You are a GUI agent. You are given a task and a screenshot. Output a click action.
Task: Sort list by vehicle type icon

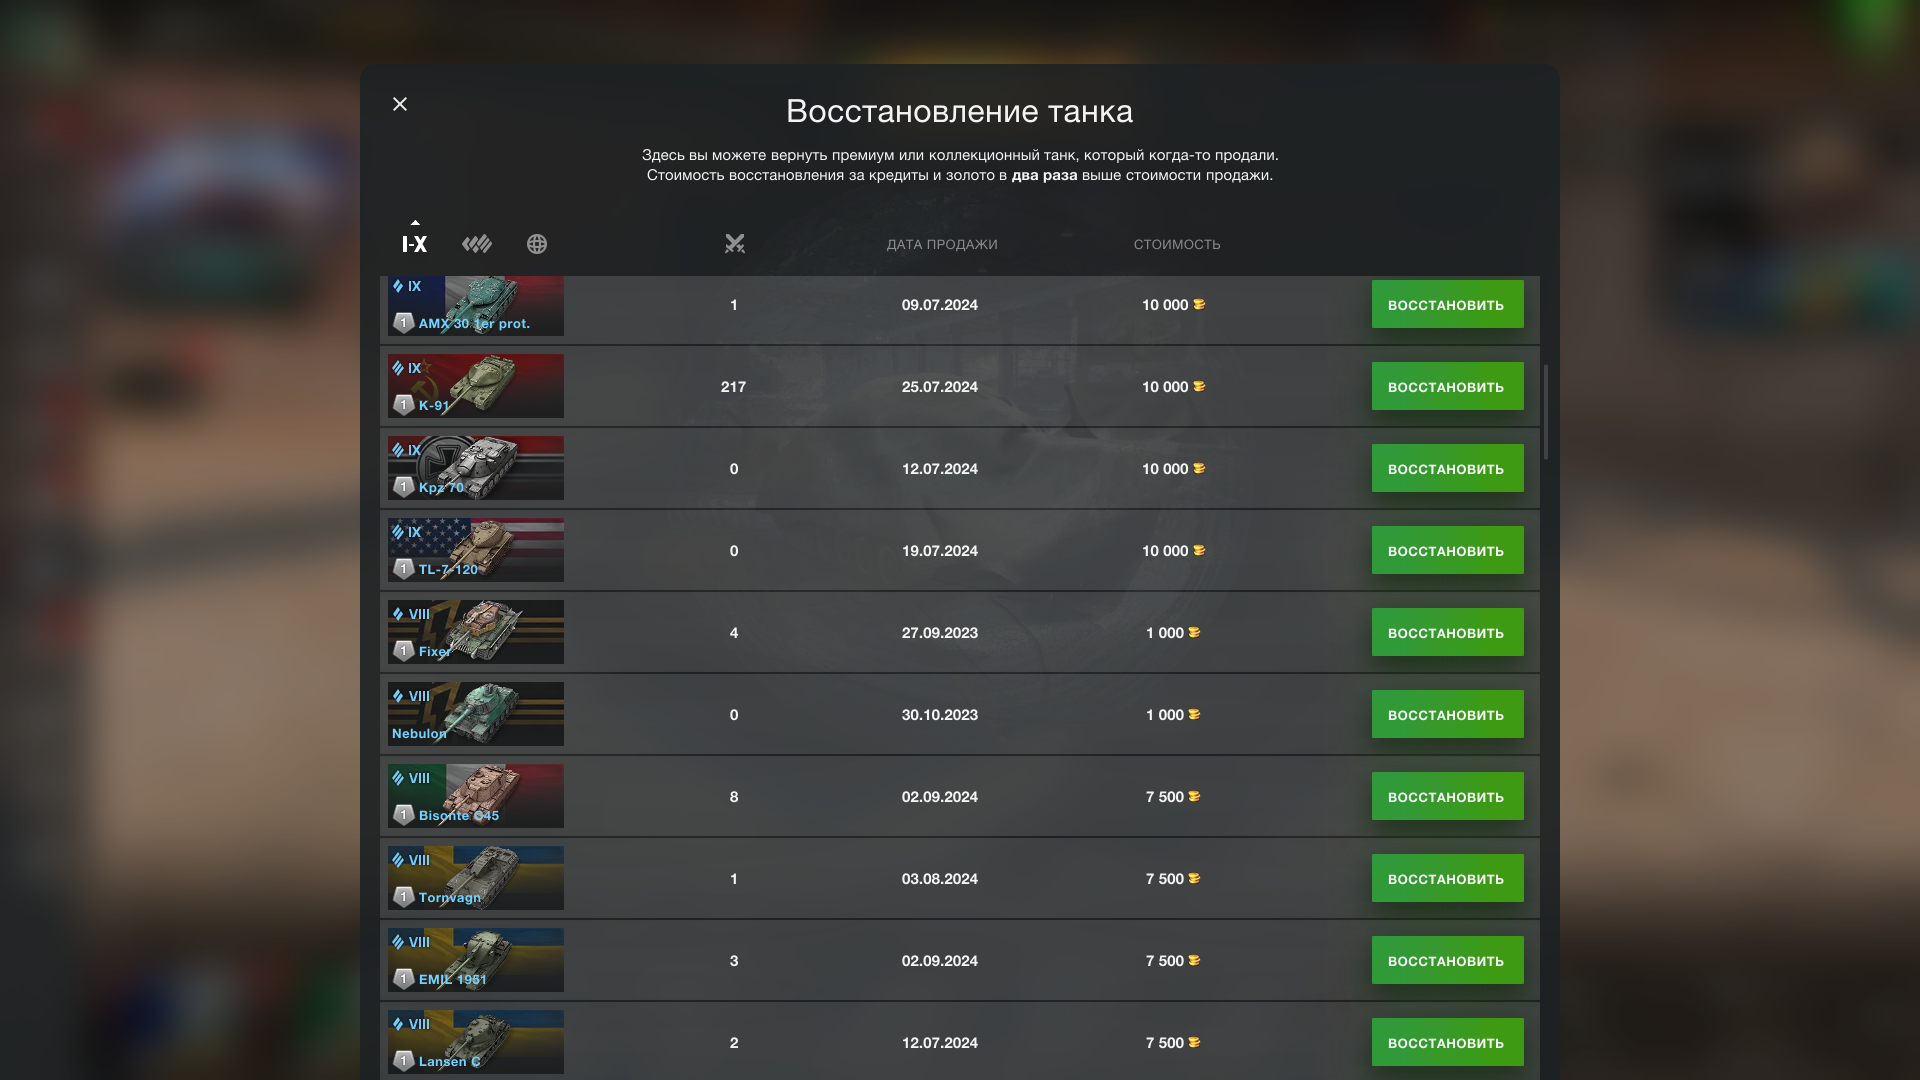click(477, 244)
